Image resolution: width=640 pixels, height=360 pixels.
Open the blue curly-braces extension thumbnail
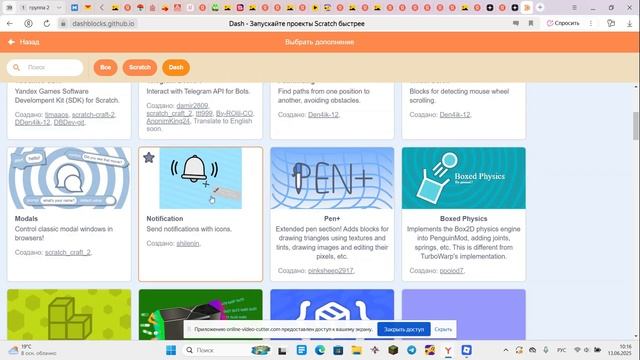(332, 314)
